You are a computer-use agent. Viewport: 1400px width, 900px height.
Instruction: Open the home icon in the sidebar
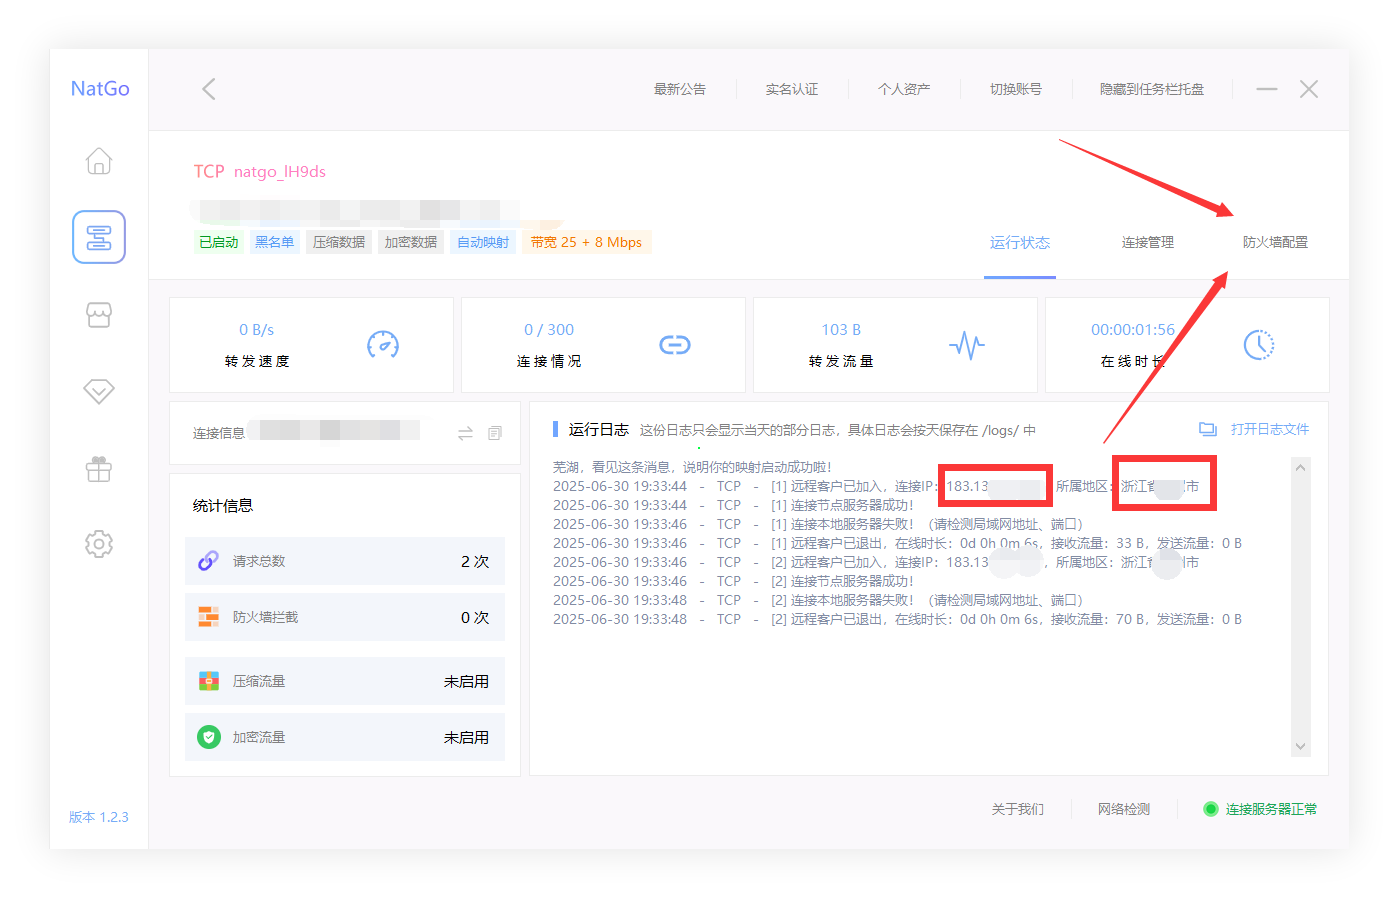click(x=99, y=161)
